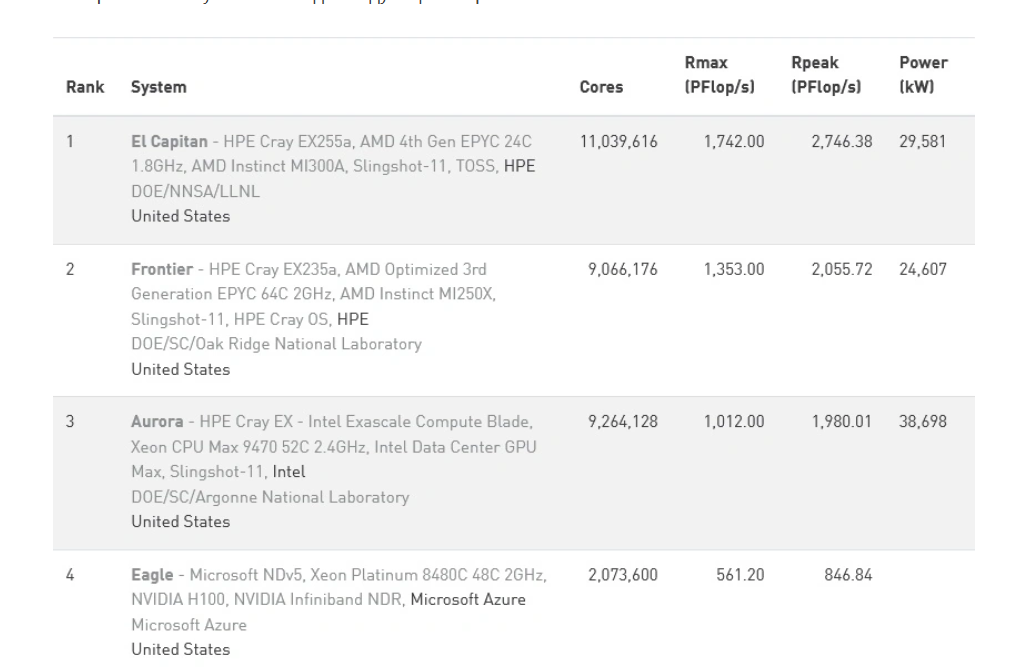
Task: Click the Rmax (PFlop/s) column header
Action: [x=719, y=75]
